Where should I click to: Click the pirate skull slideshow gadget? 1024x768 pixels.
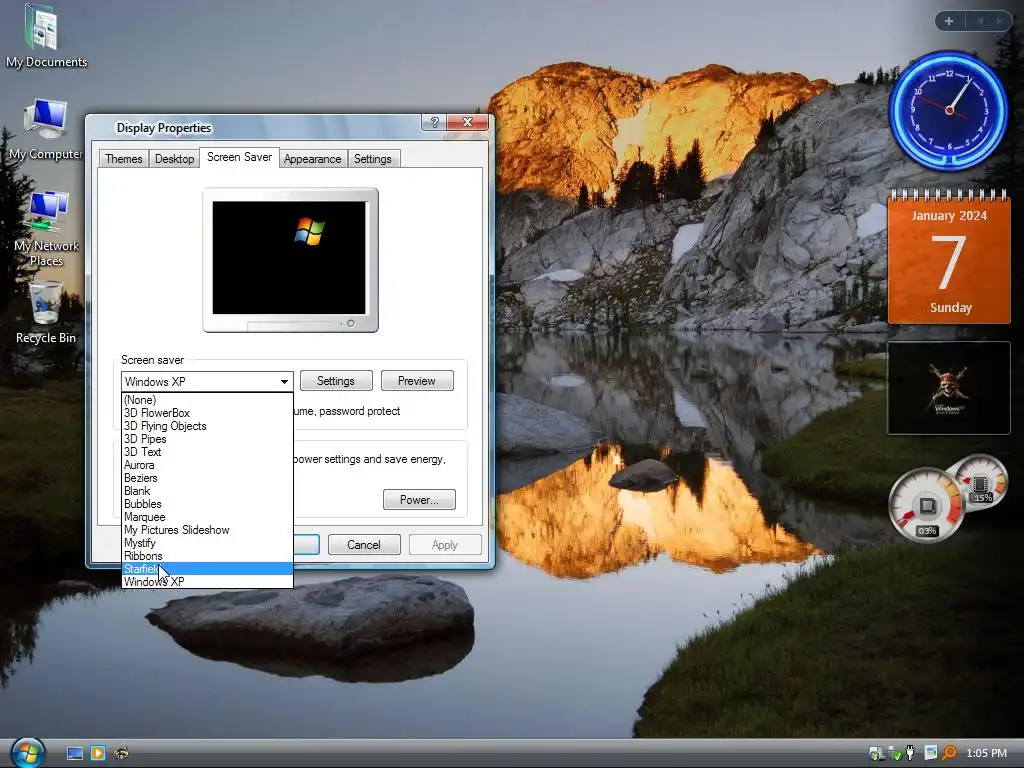point(949,388)
